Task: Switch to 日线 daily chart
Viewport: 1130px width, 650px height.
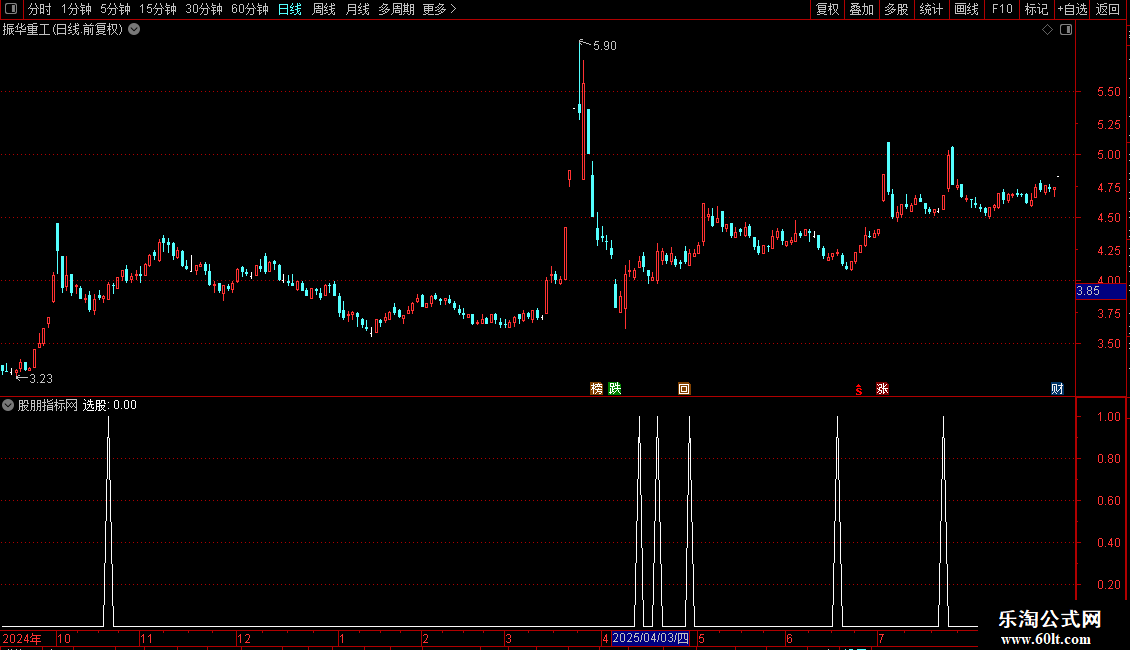Action: click(290, 9)
